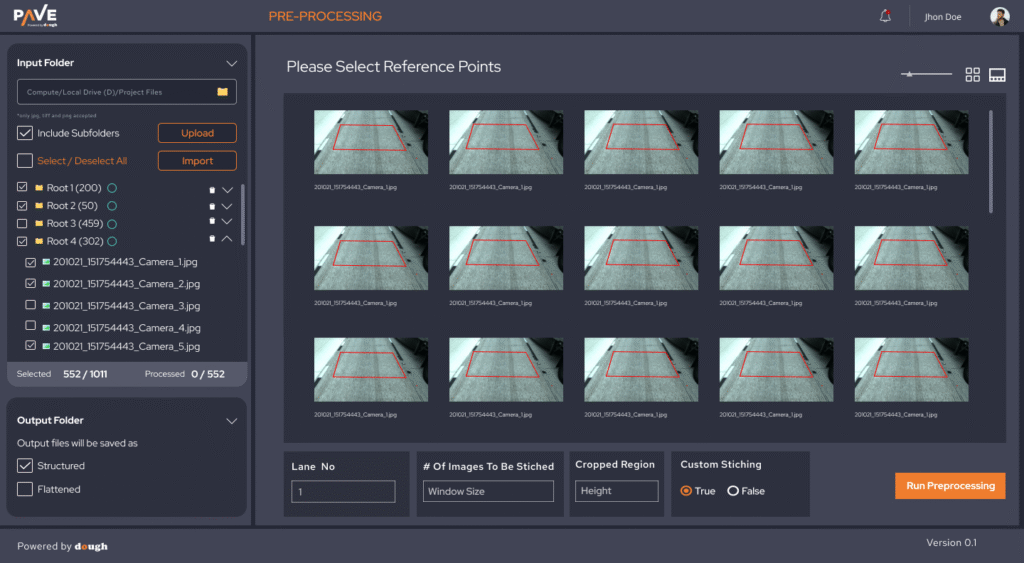The height and width of the screenshot is (563, 1024).
Task: Click the trash icon for Root 4
Action: [x=211, y=239]
